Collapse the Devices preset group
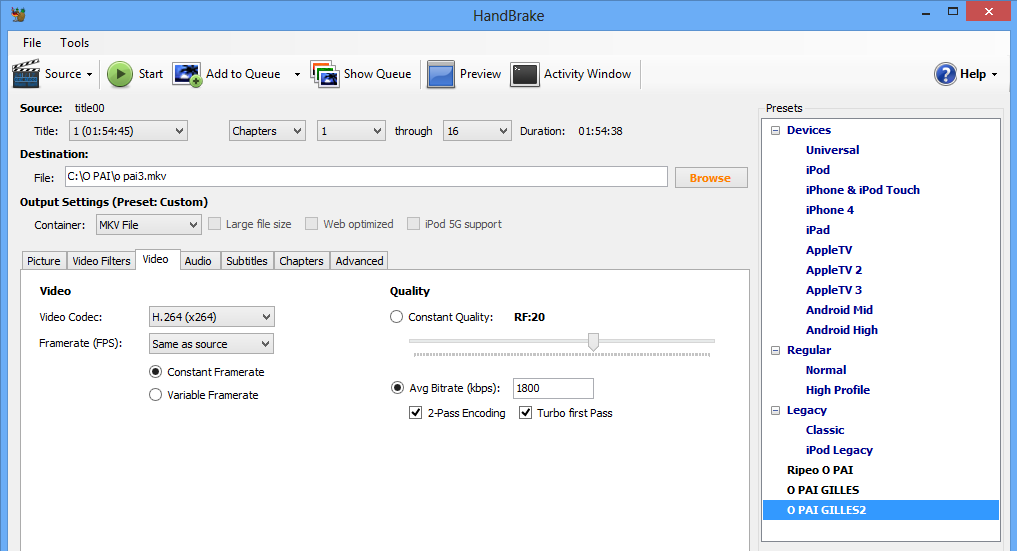Image resolution: width=1017 pixels, height=551 pixels. click(775, 130)
